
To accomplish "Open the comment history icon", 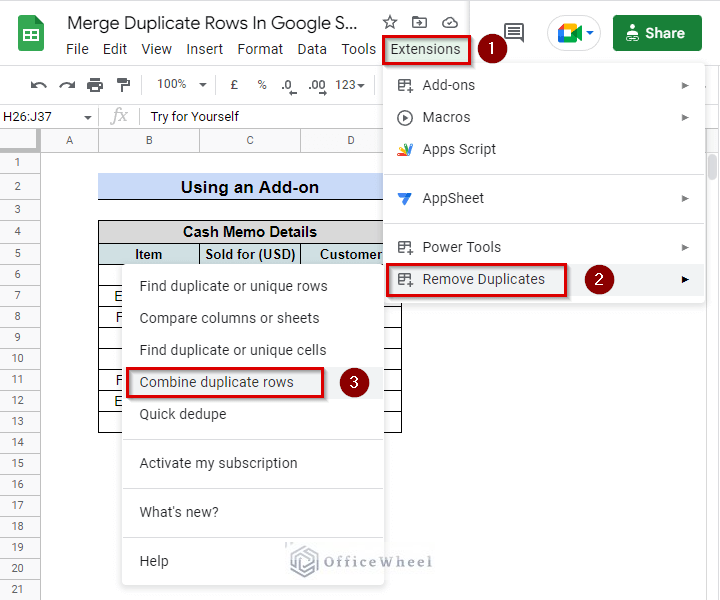I will pos(514,32).
